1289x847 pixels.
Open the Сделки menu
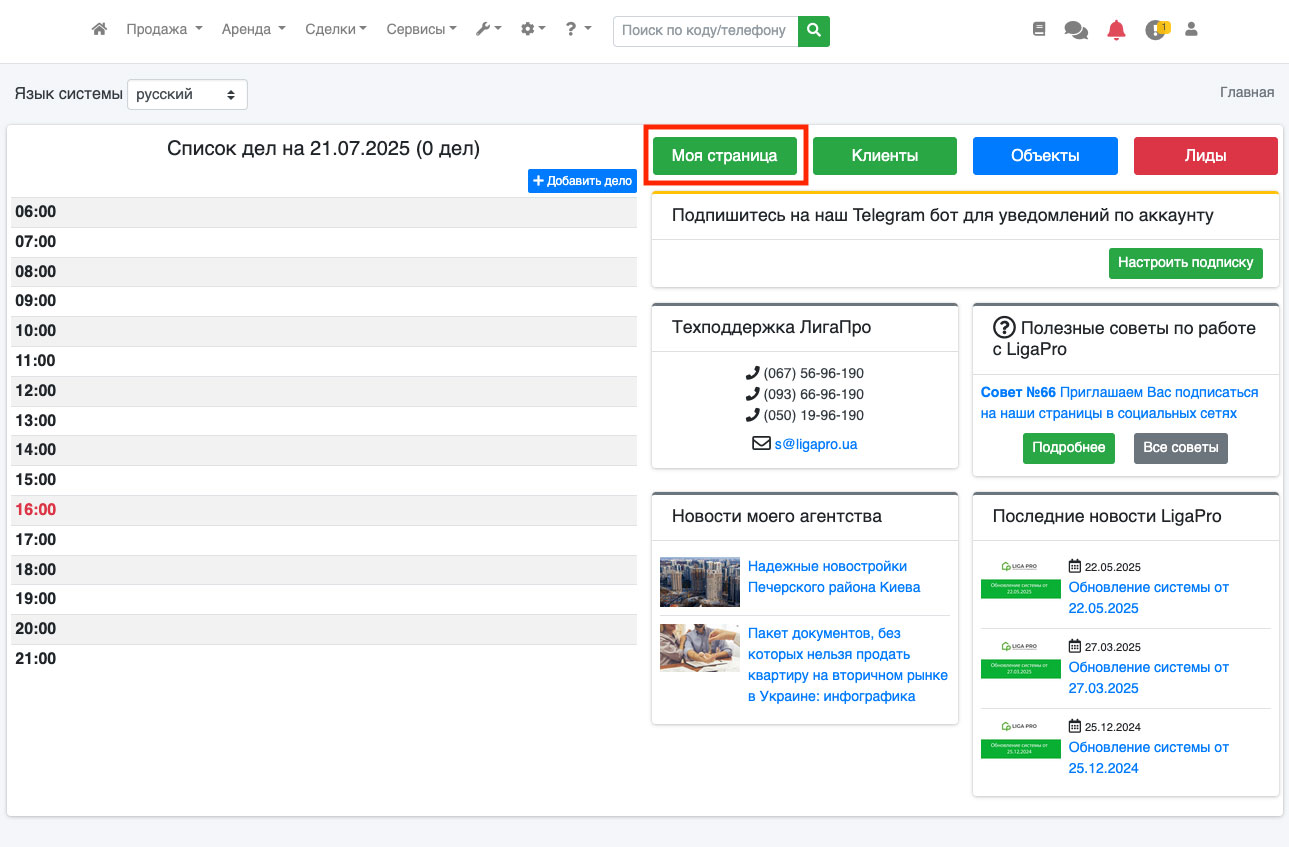[335, 30]
